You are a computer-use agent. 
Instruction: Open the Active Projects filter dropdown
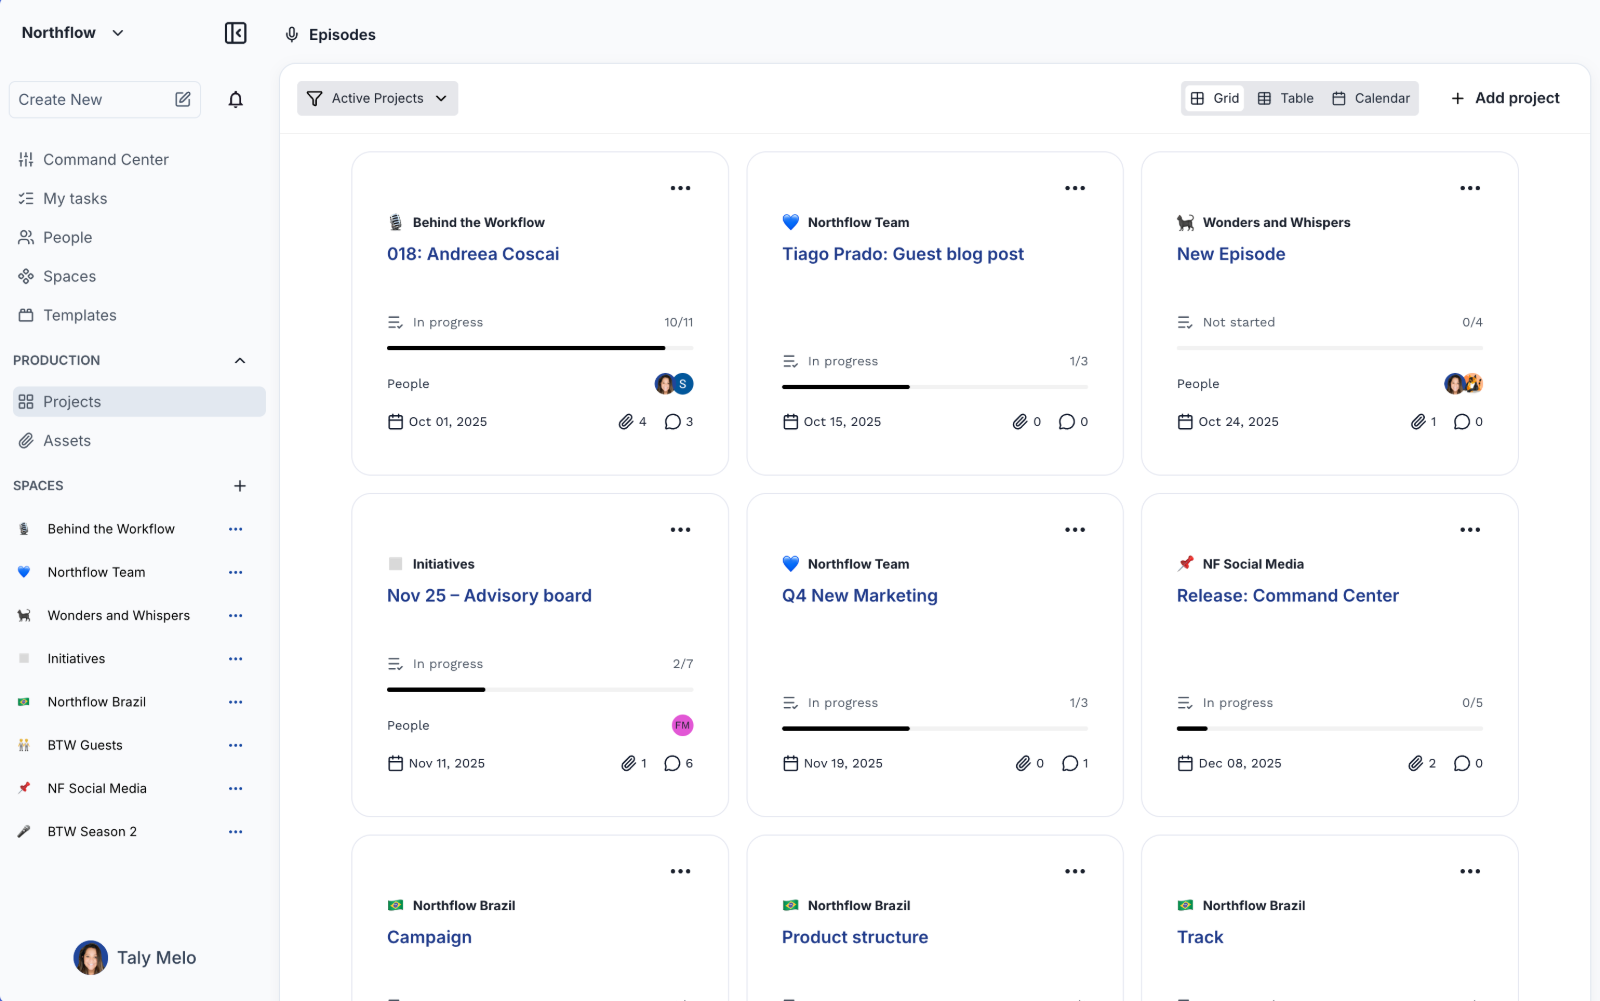point(378,98)
